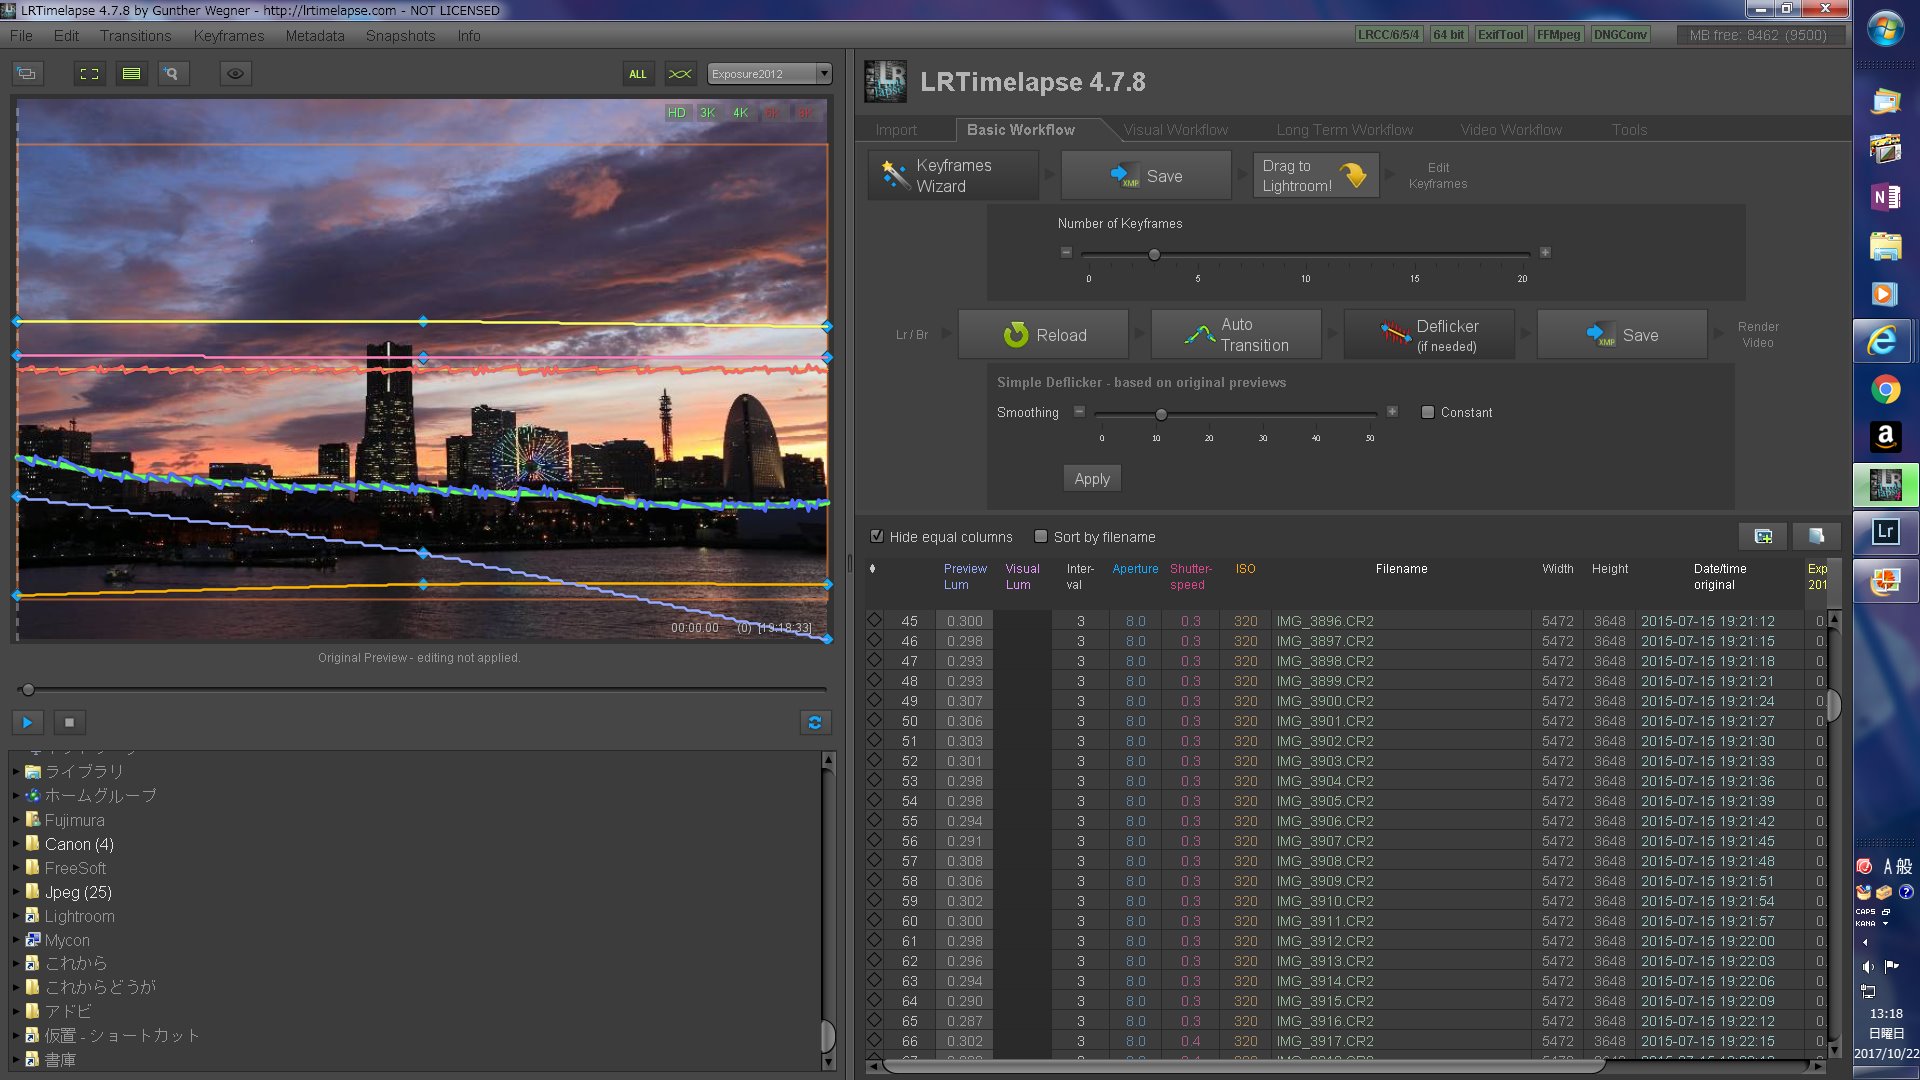
Task: Increase number of keyframes plus icon
Action: pos(1545,253)
